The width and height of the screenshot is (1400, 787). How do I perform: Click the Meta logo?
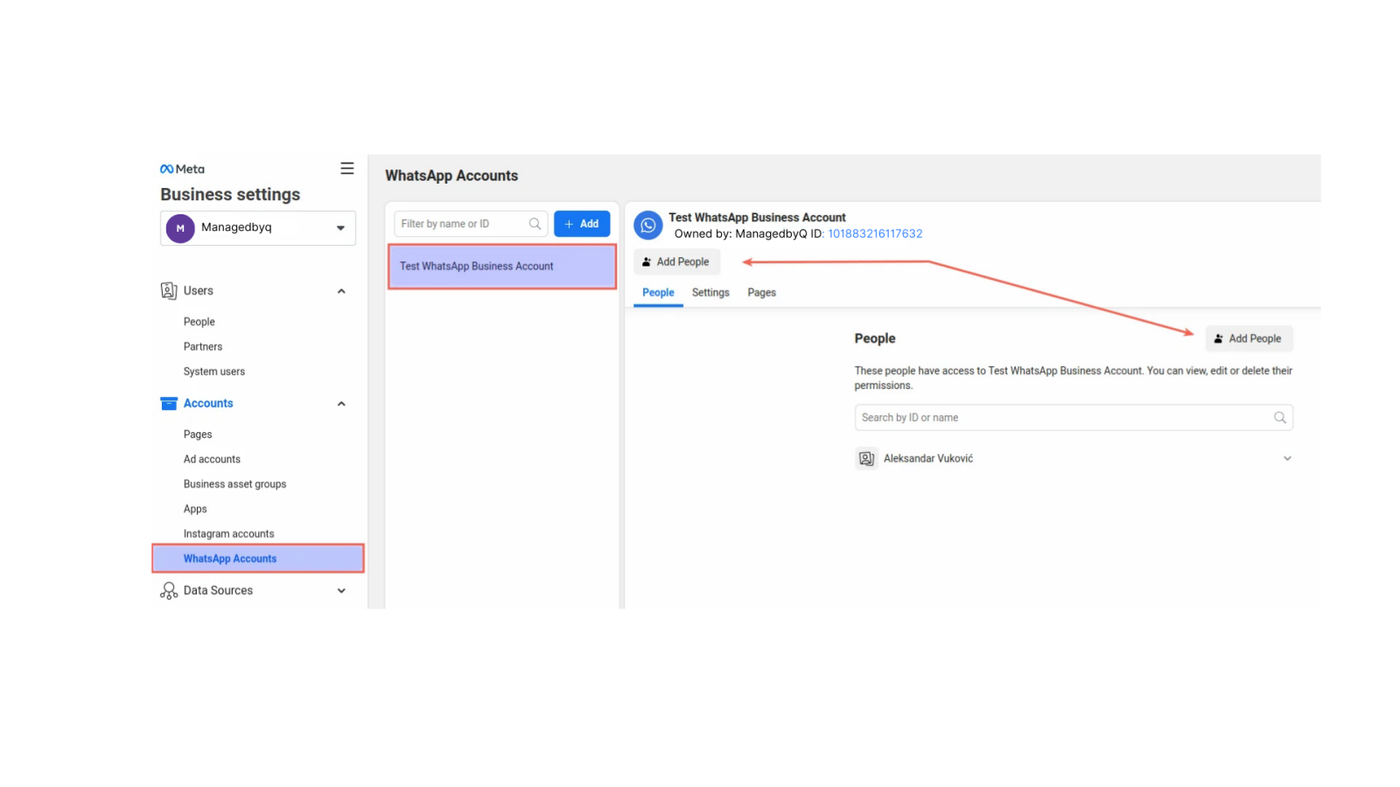182,169
